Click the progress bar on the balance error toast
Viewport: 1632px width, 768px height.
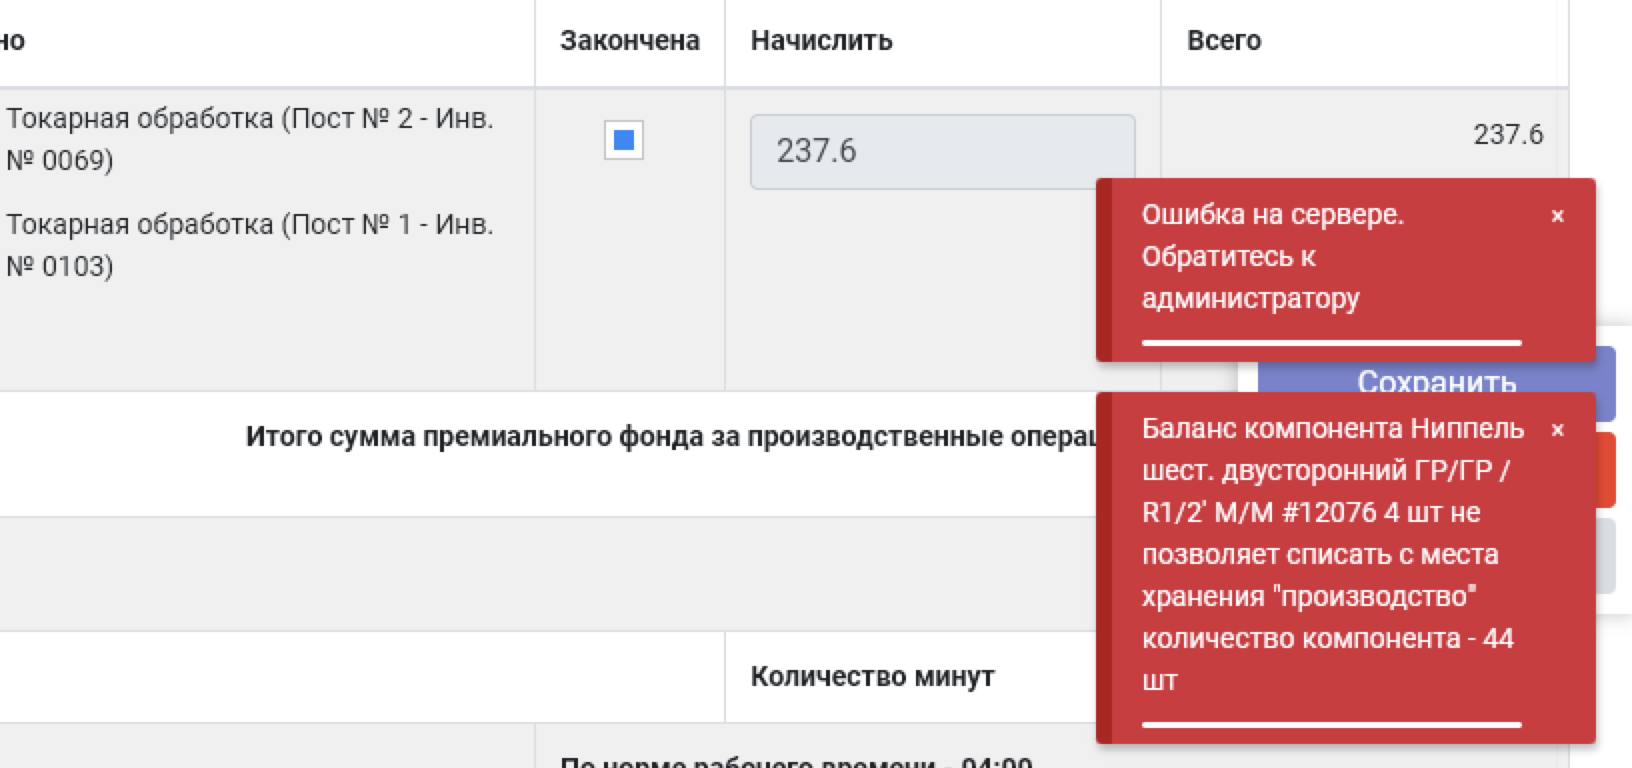(1332, 725)
